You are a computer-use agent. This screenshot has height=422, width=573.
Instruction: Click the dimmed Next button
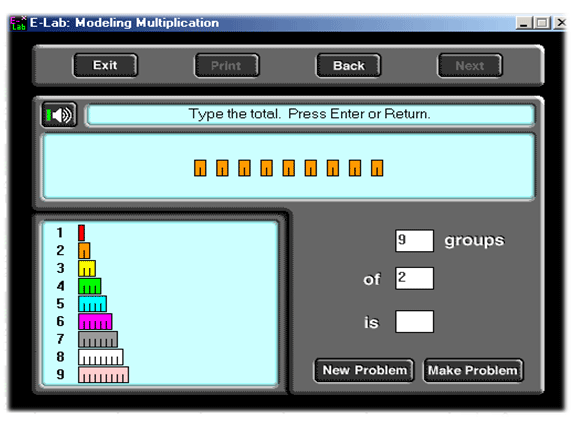[470, 65]
